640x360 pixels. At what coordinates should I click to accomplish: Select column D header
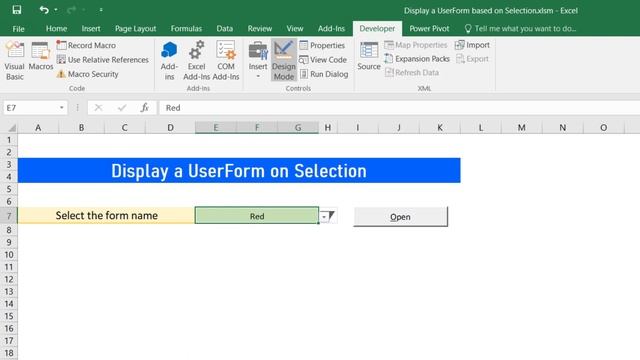click(x=170, y=128)
